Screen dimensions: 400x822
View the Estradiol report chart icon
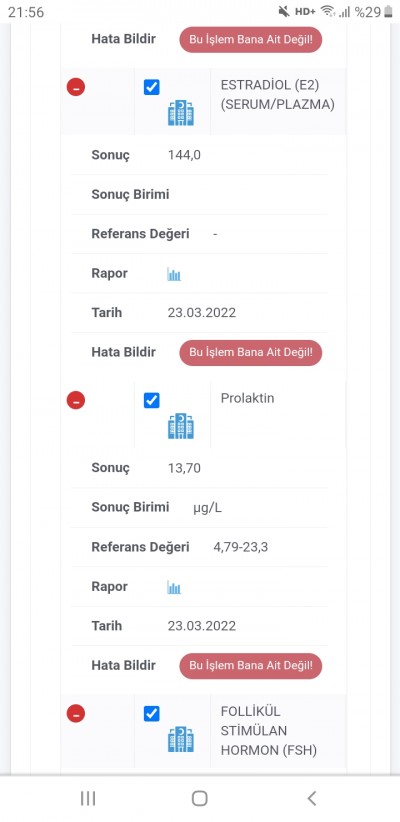coord(174,274)
